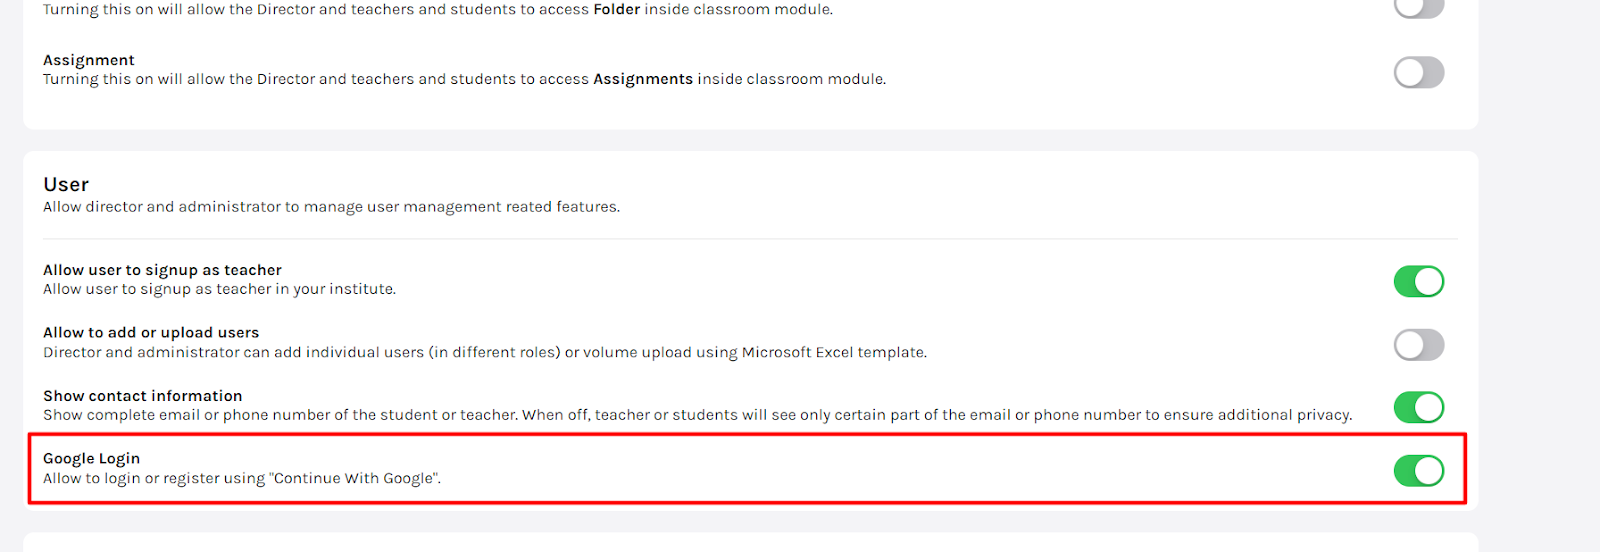This screenshot has width=1600, height=552.
Task: Click "Allow user to signup as teacher in your institute" text
Action: pyautogui.click(x=219, y=289)
